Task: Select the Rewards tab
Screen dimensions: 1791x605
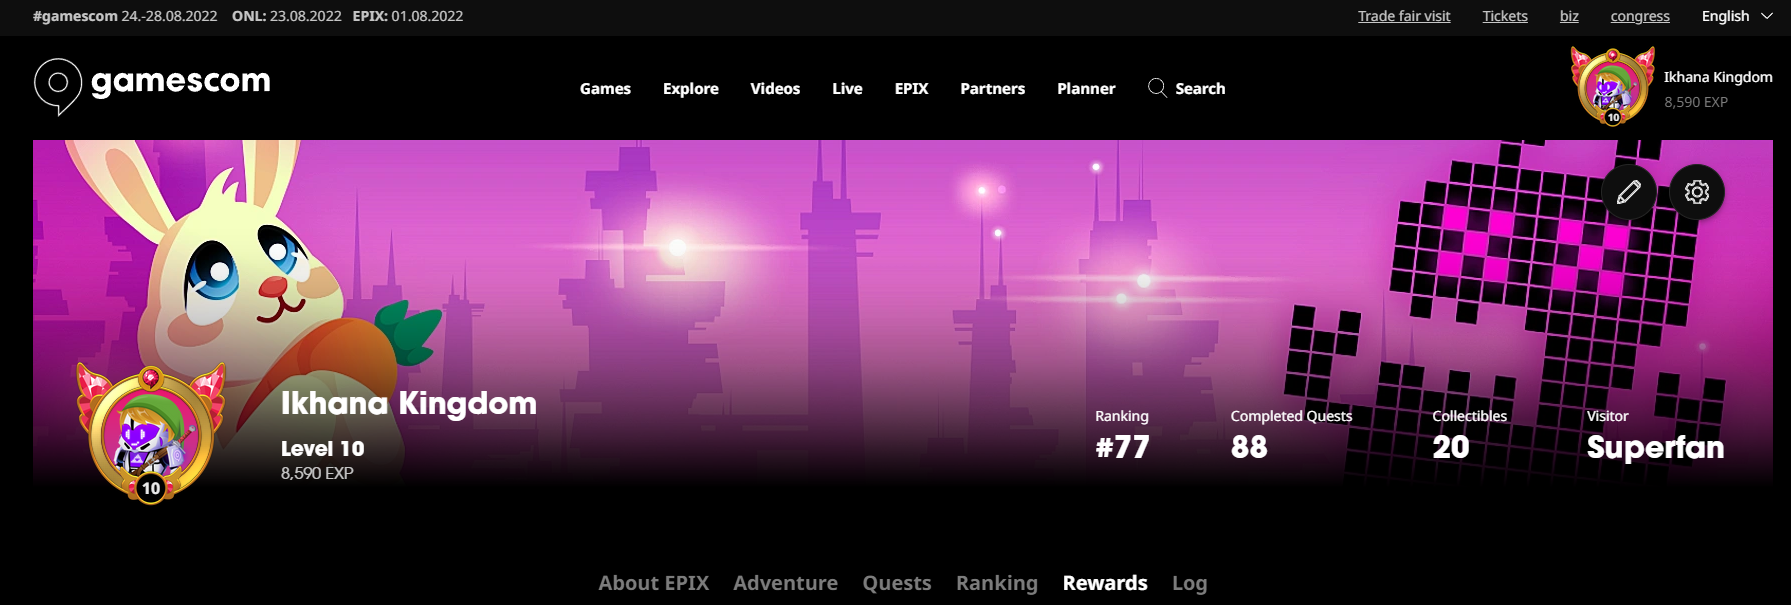Action: pyautogui.click(x=1105, y=583)
